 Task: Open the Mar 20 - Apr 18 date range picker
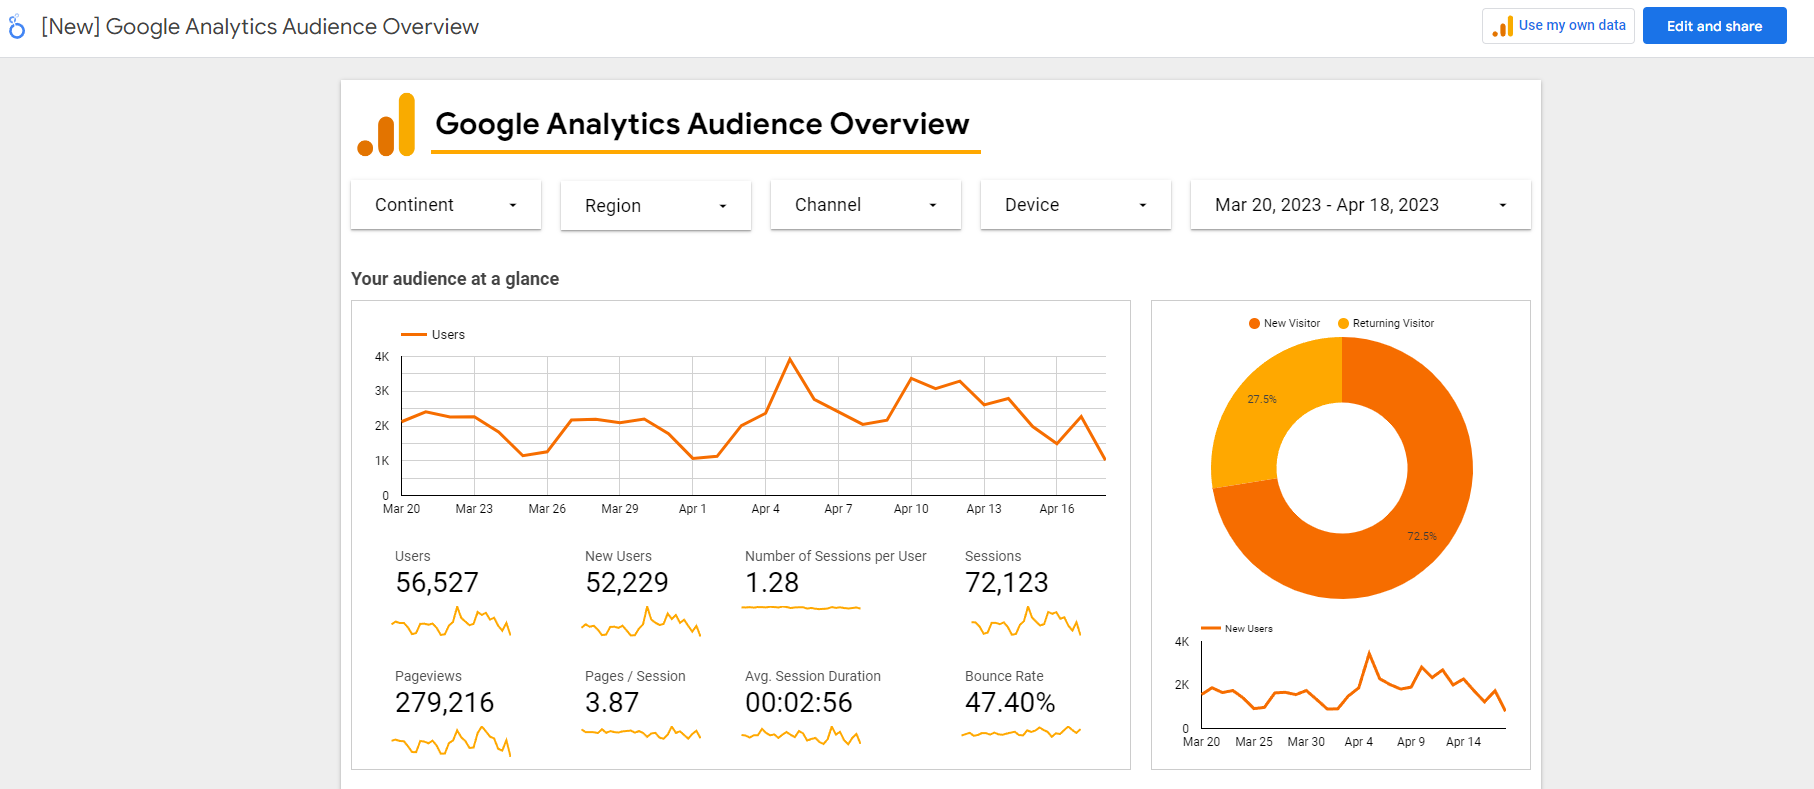click(x=1361, y=205)
